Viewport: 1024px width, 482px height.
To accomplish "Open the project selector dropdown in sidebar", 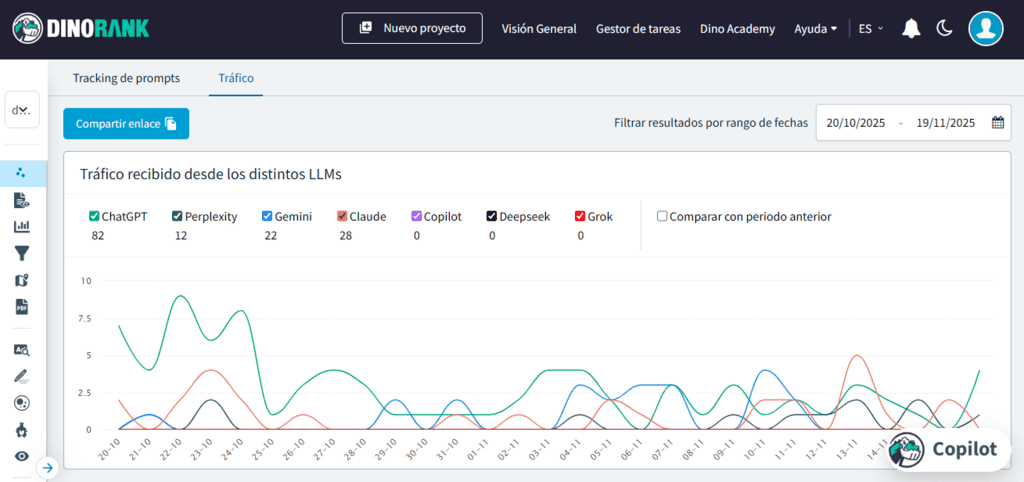I will pyautogui.click(x=22, y=110).
